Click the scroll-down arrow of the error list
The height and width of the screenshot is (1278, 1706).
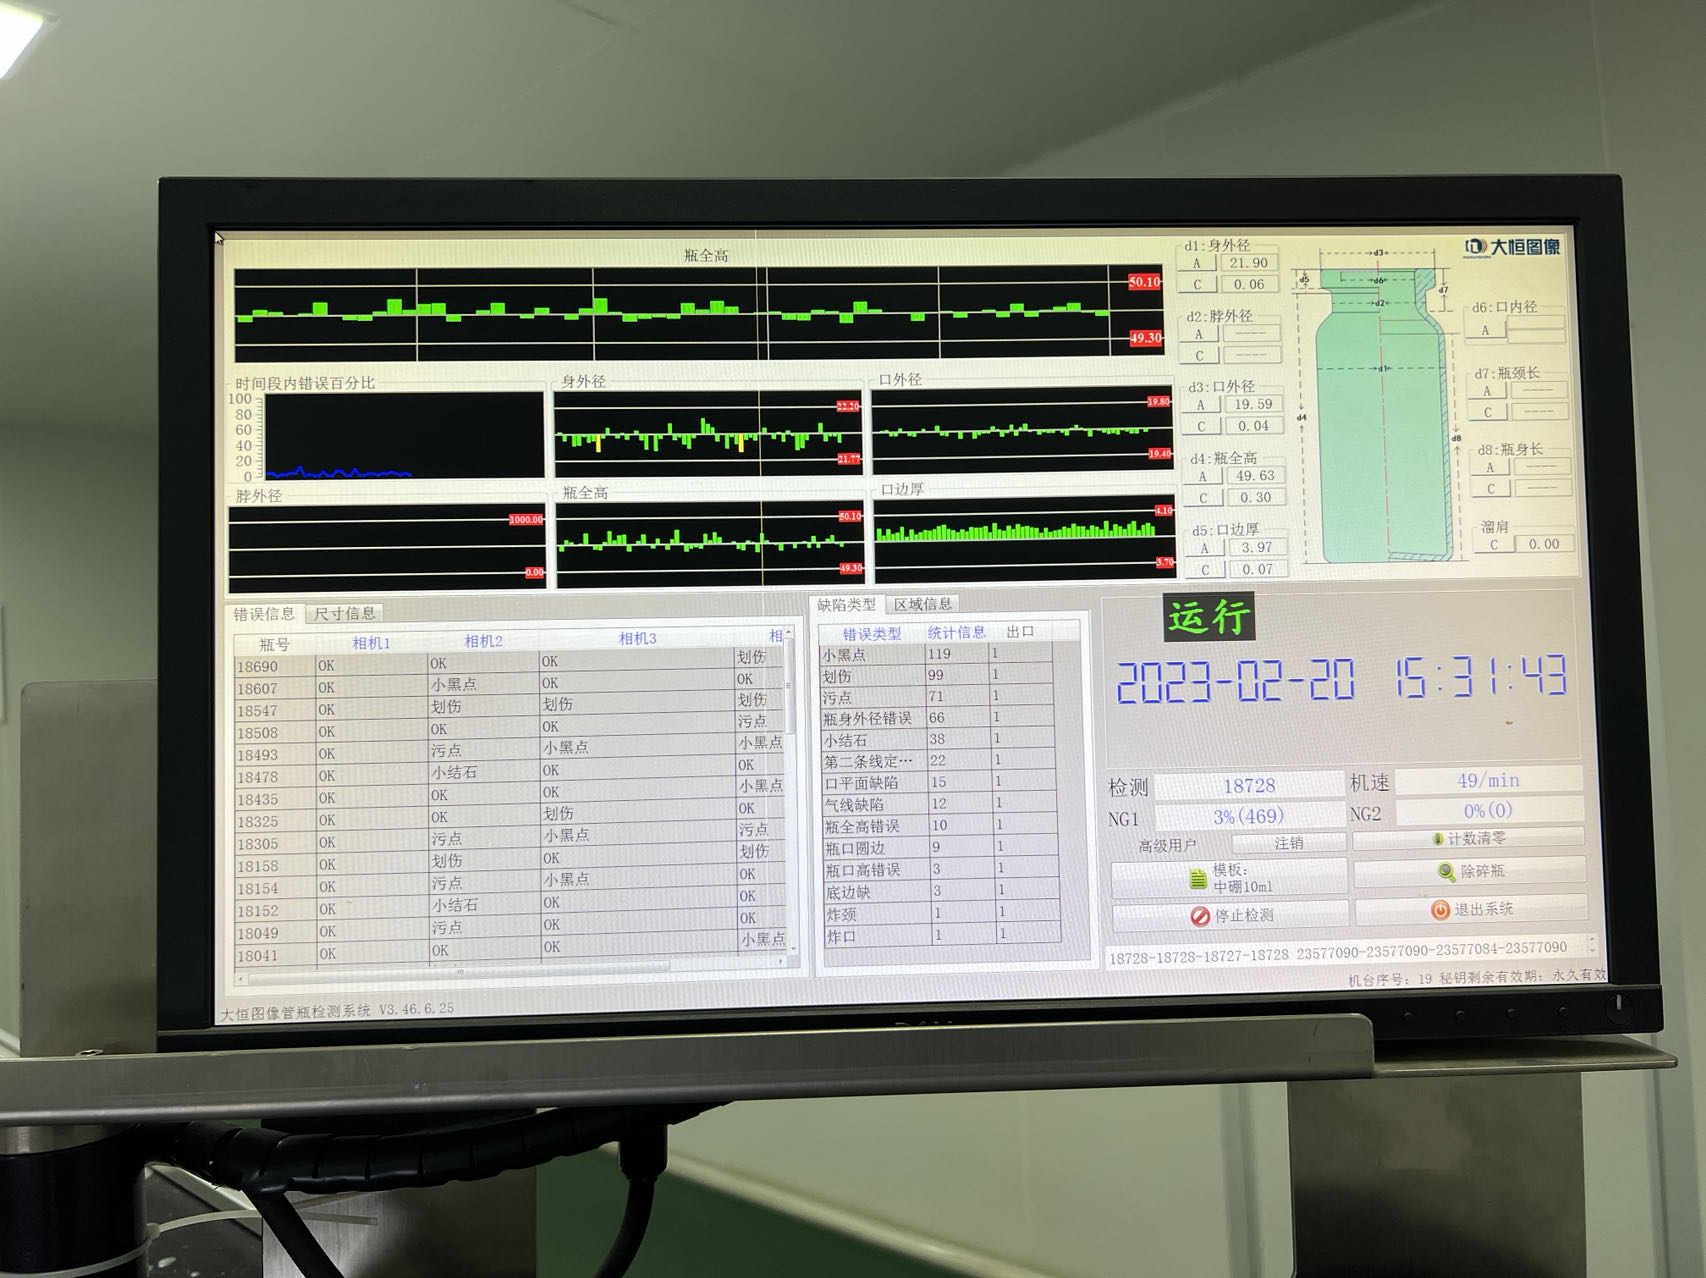tap(793, 947)
